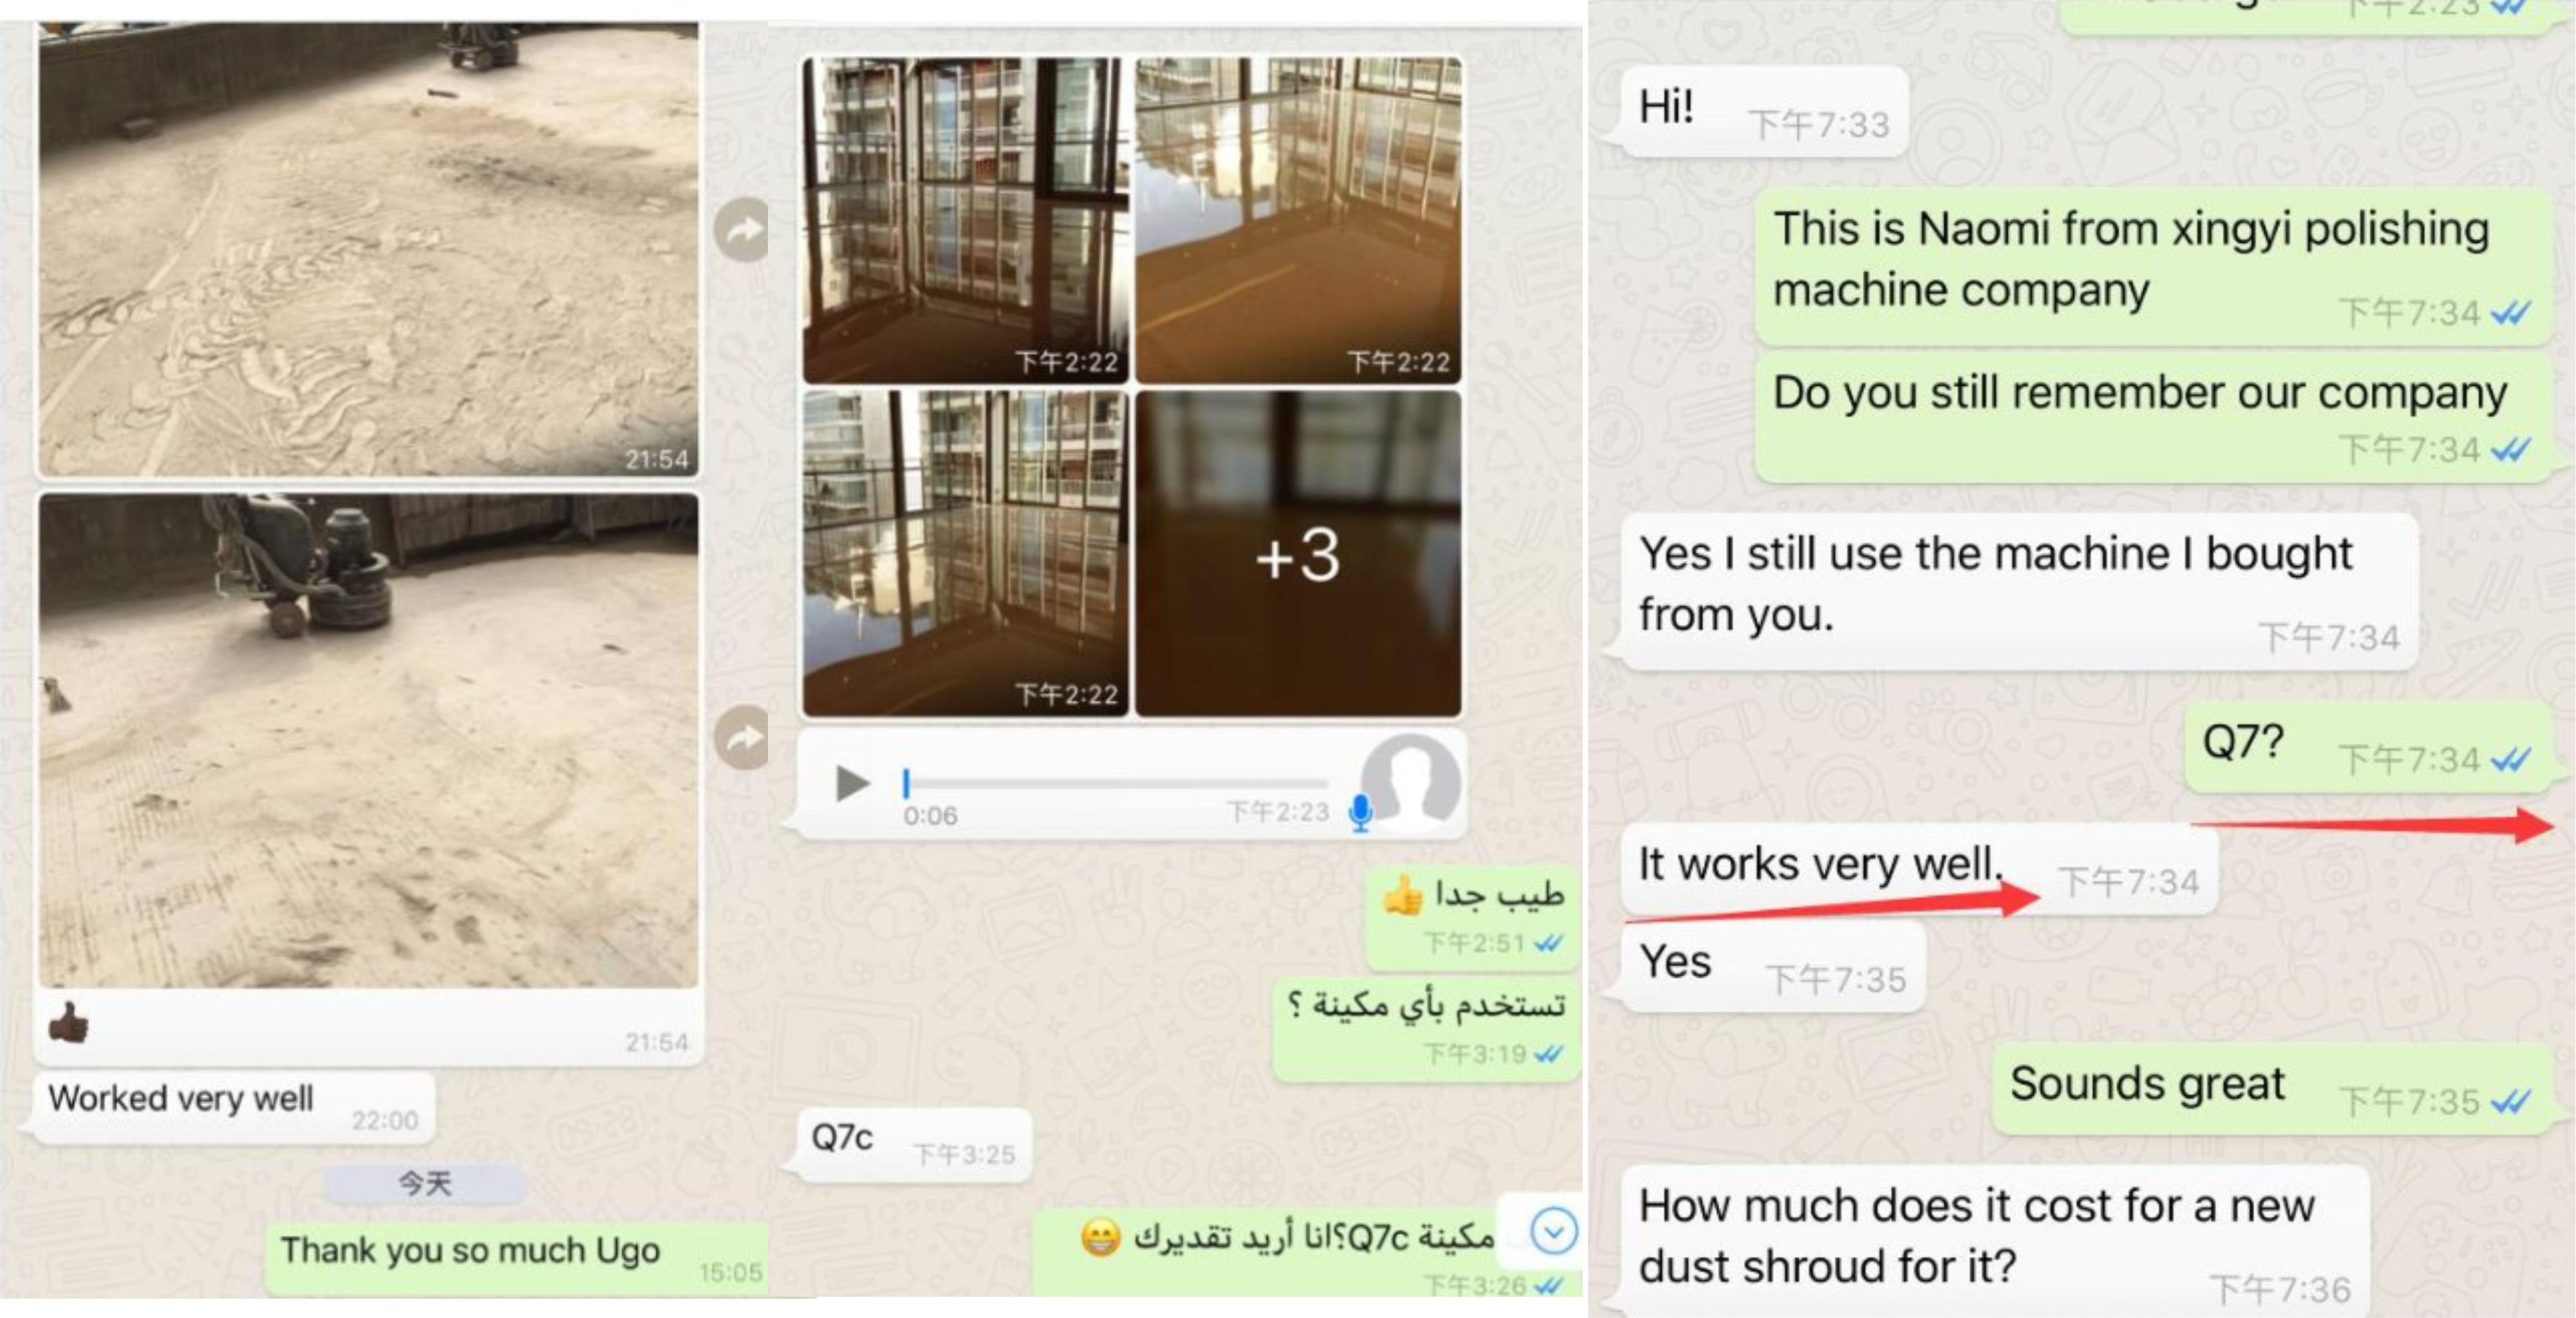Click the thumbs up emoji under machine photo
The width and height of the screenshot is (2576, 1318).
68,1023
